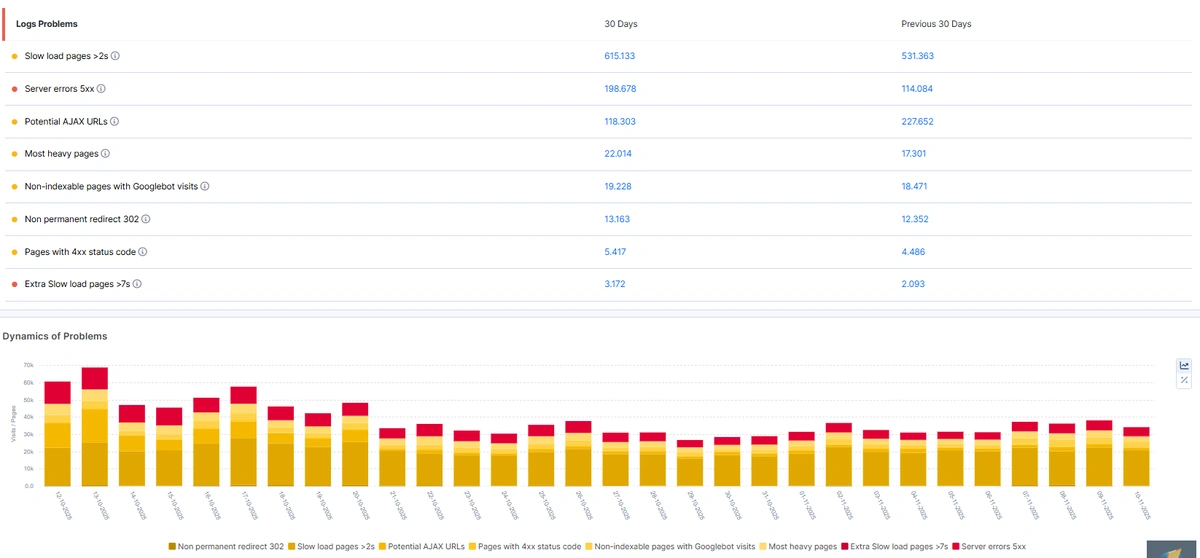Open info icon for Pages with 4xx status code
The width and height of the screenshot is (1200, 558).
tap(143, 252)
